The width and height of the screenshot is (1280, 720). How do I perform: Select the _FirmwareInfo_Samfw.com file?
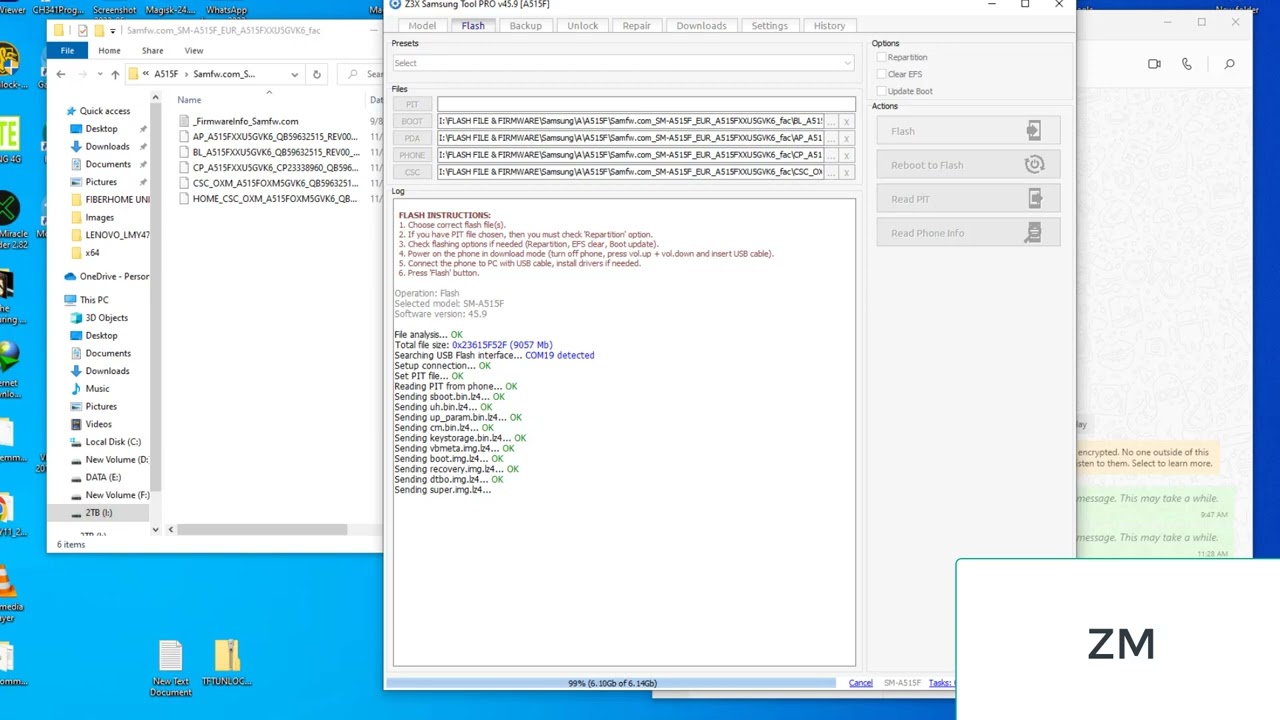coord(246,121)
